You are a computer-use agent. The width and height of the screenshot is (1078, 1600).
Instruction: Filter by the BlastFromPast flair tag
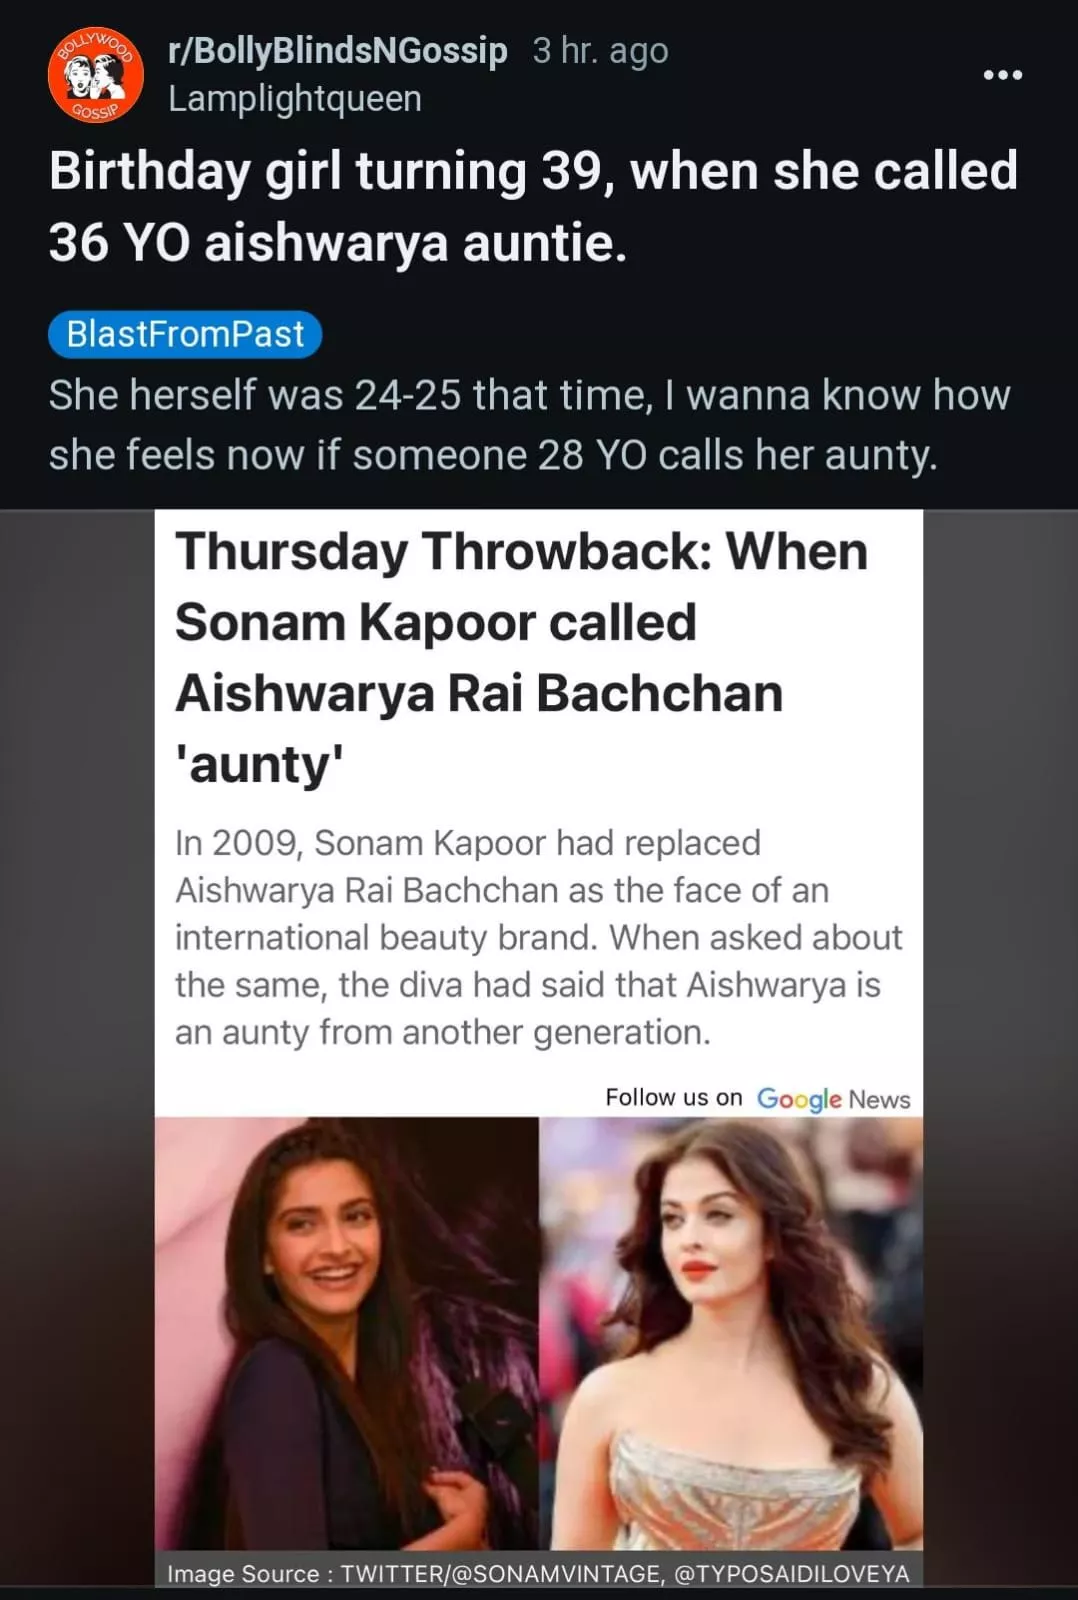click(x=185, y=334)
